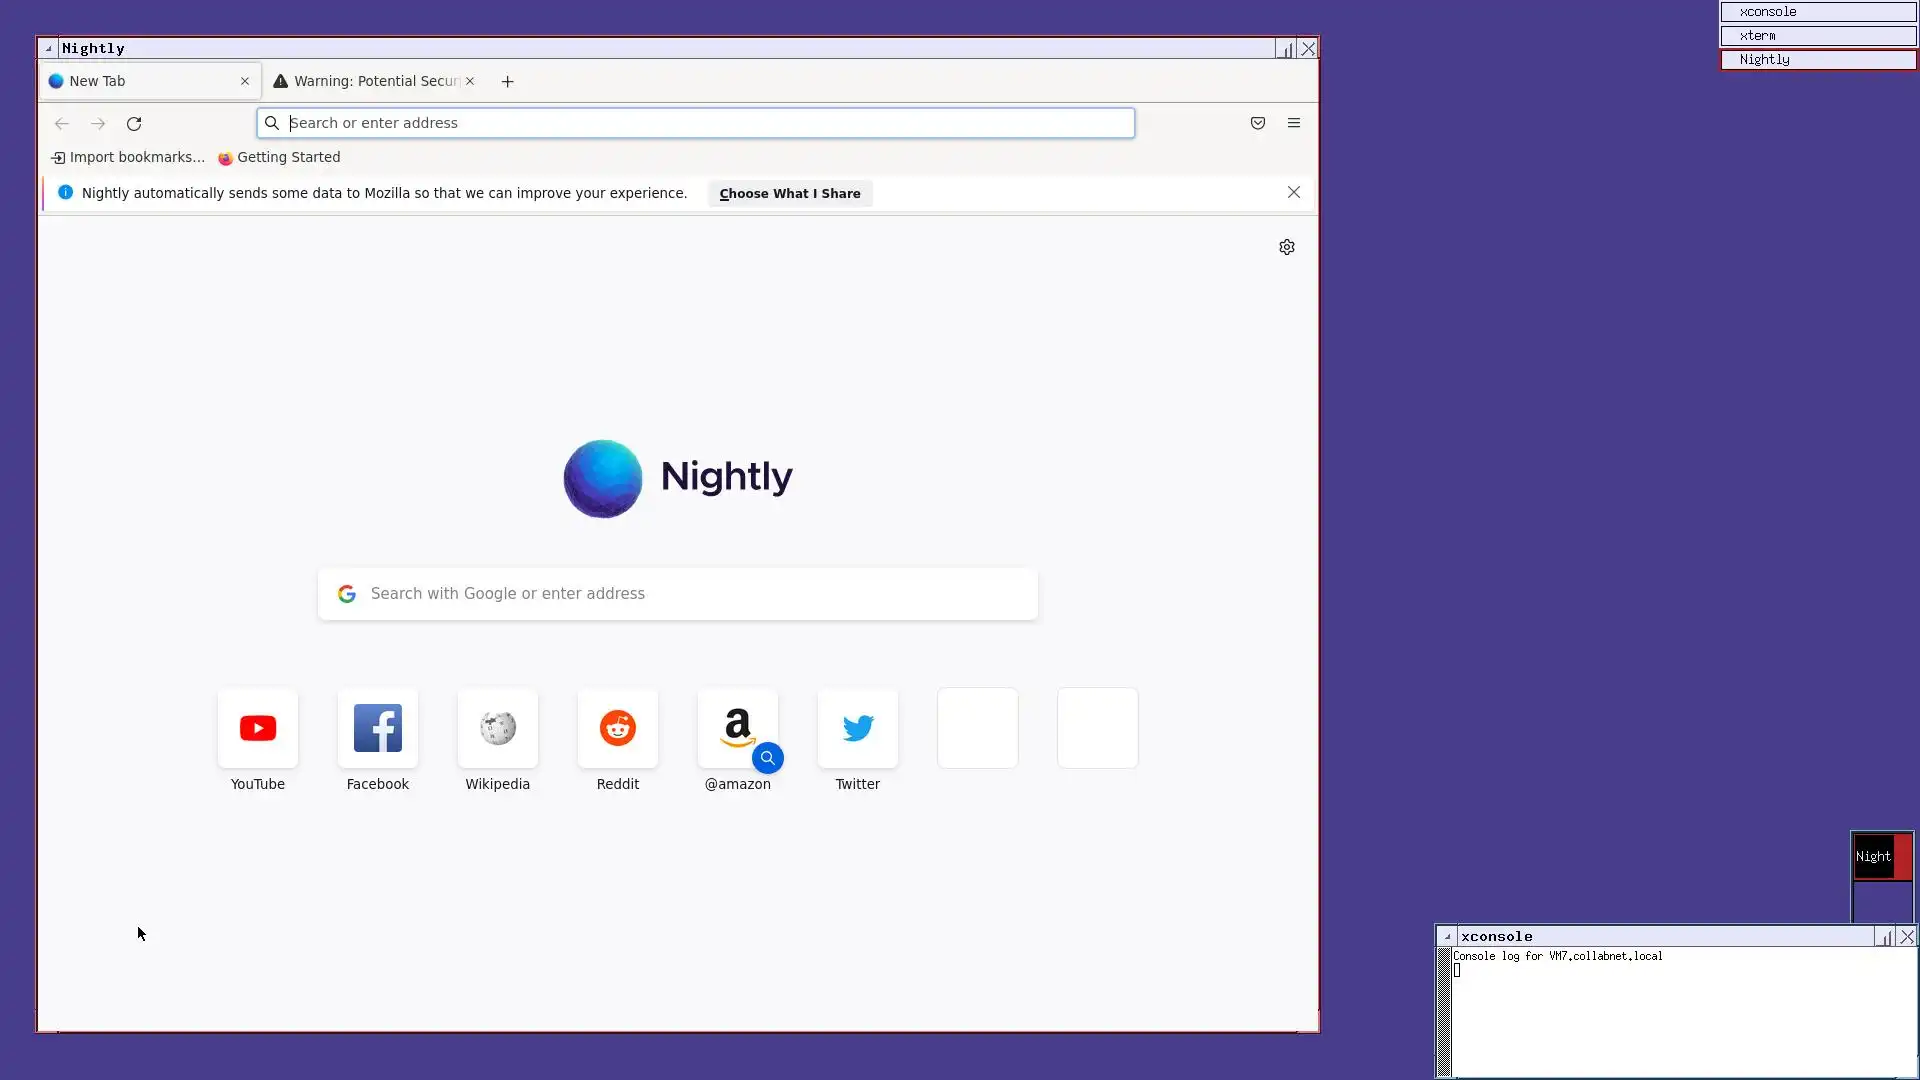This screenshot has width=1920, height=1080.
Task: Click Import bookmarks in bookmarks toolbar
Action: pyautogui.click(x=128, y=158)
